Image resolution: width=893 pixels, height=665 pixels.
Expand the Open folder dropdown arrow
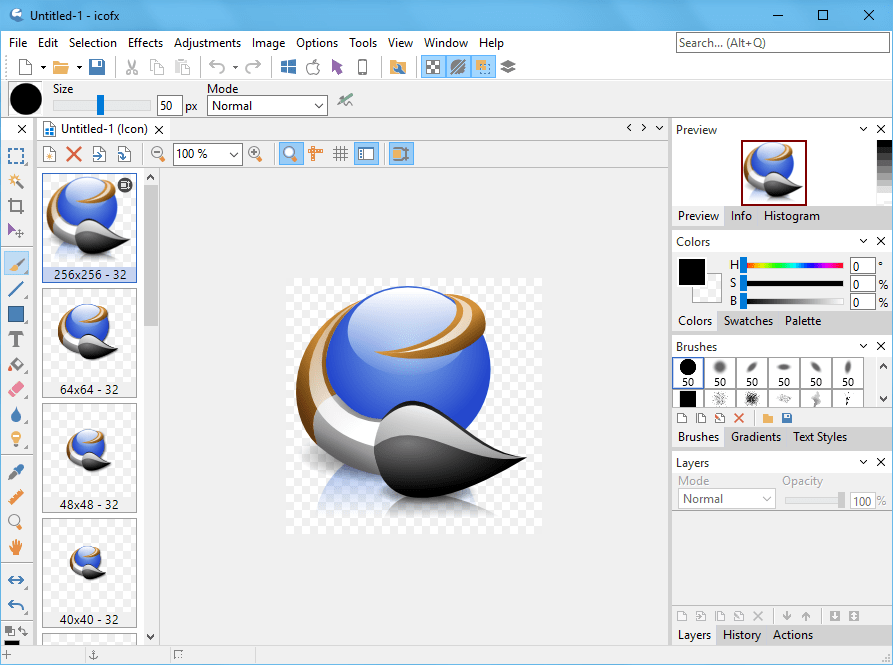79,68
